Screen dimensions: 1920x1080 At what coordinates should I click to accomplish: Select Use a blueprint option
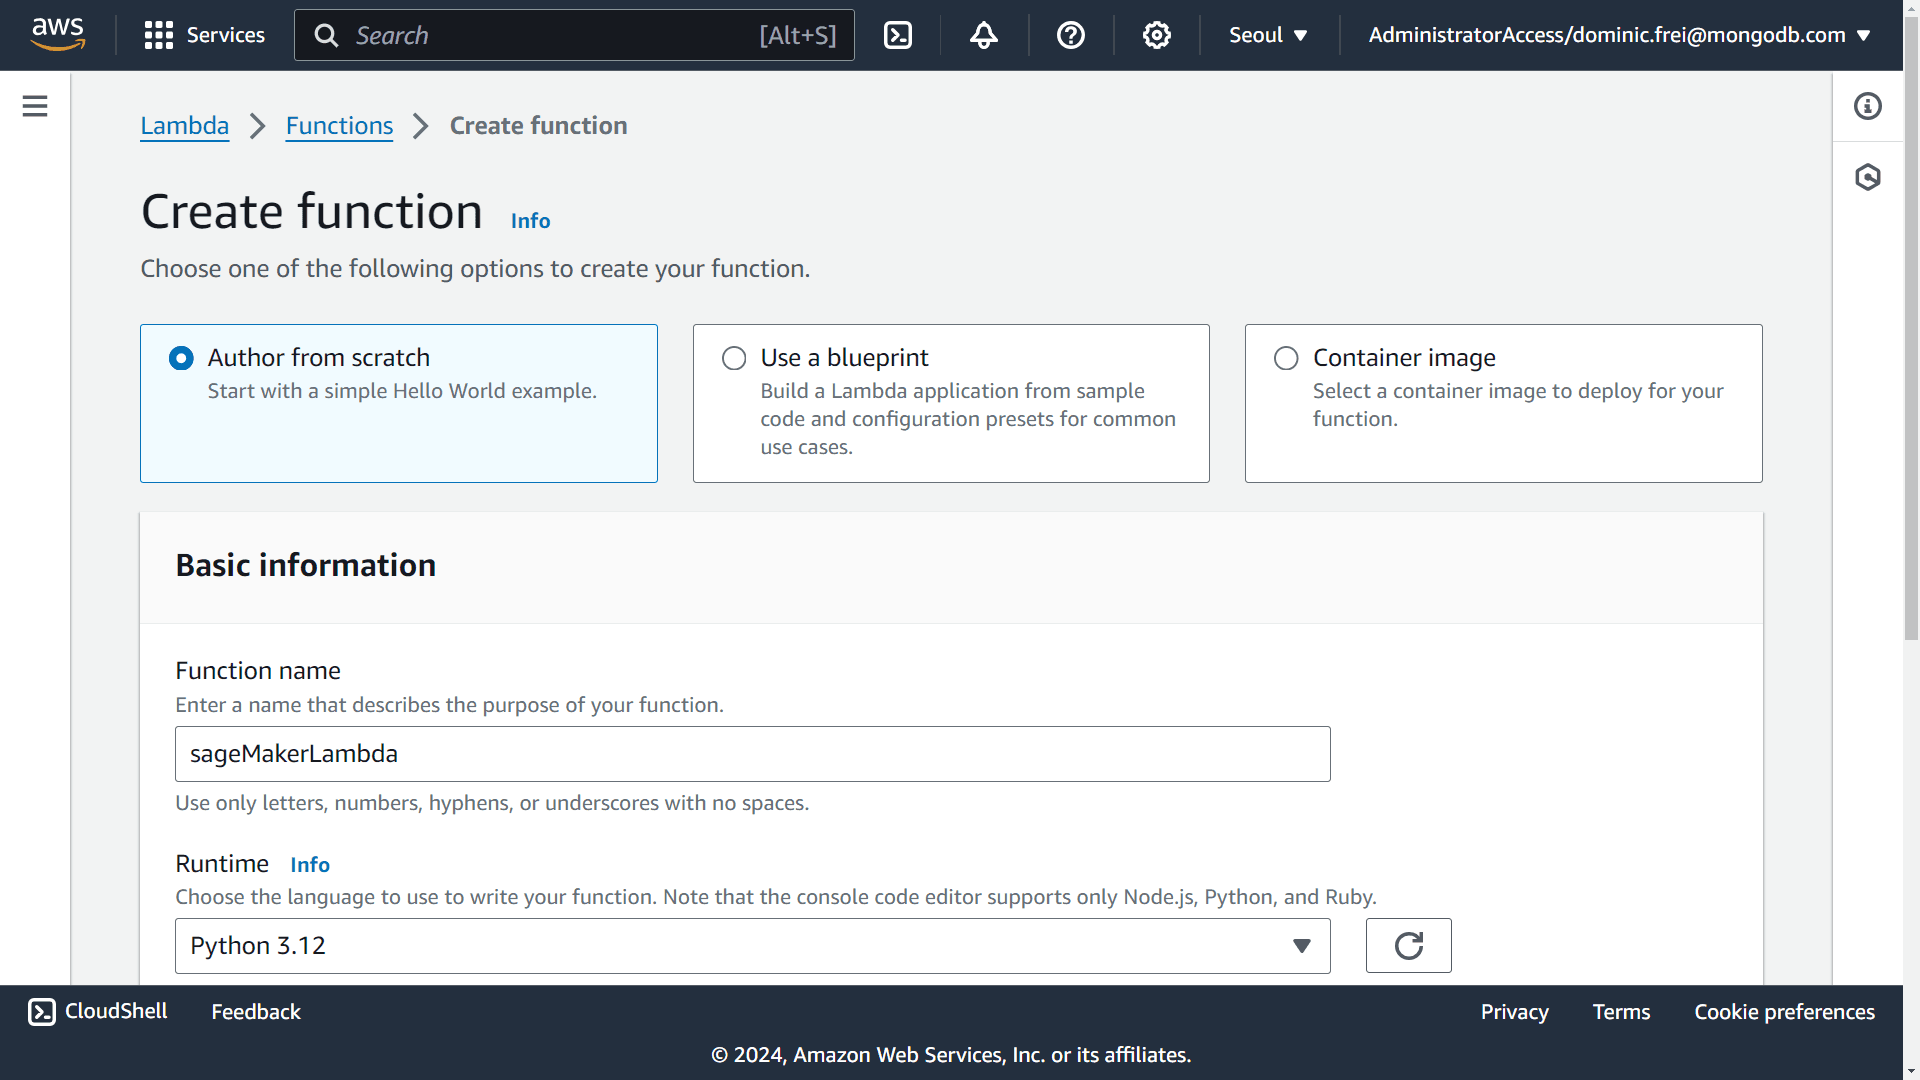coord(733,359)
